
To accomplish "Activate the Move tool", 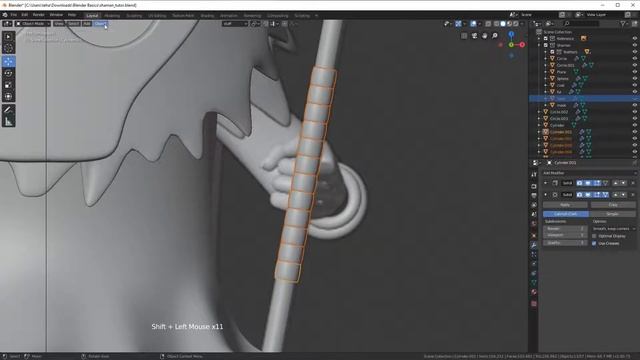I will (8, 62).
